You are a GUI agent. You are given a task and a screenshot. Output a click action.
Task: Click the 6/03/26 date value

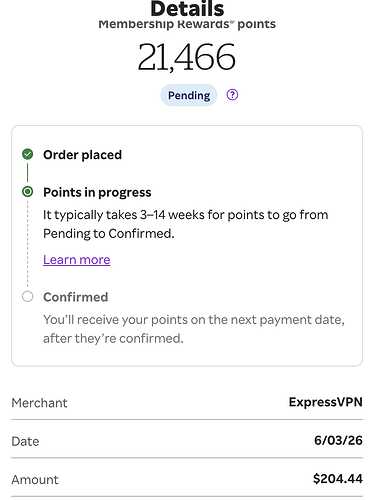click(338, 440)
